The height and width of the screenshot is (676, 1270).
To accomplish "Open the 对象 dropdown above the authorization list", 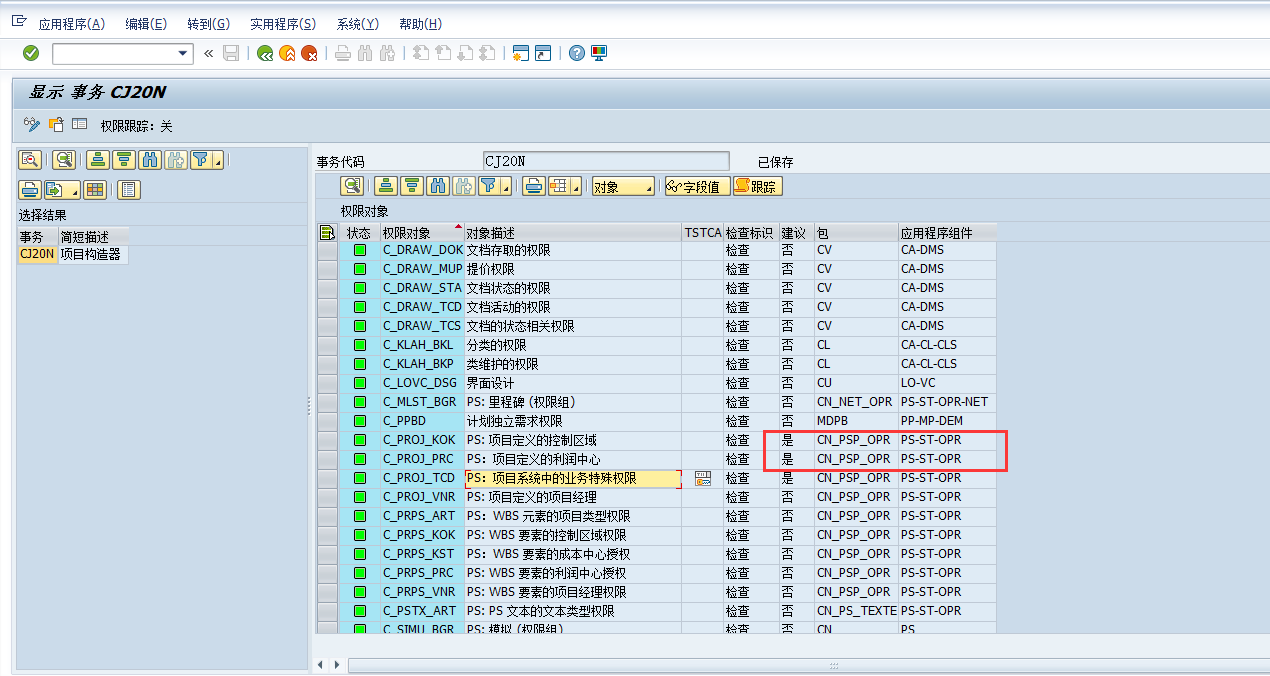I will (x=622, y=185).
